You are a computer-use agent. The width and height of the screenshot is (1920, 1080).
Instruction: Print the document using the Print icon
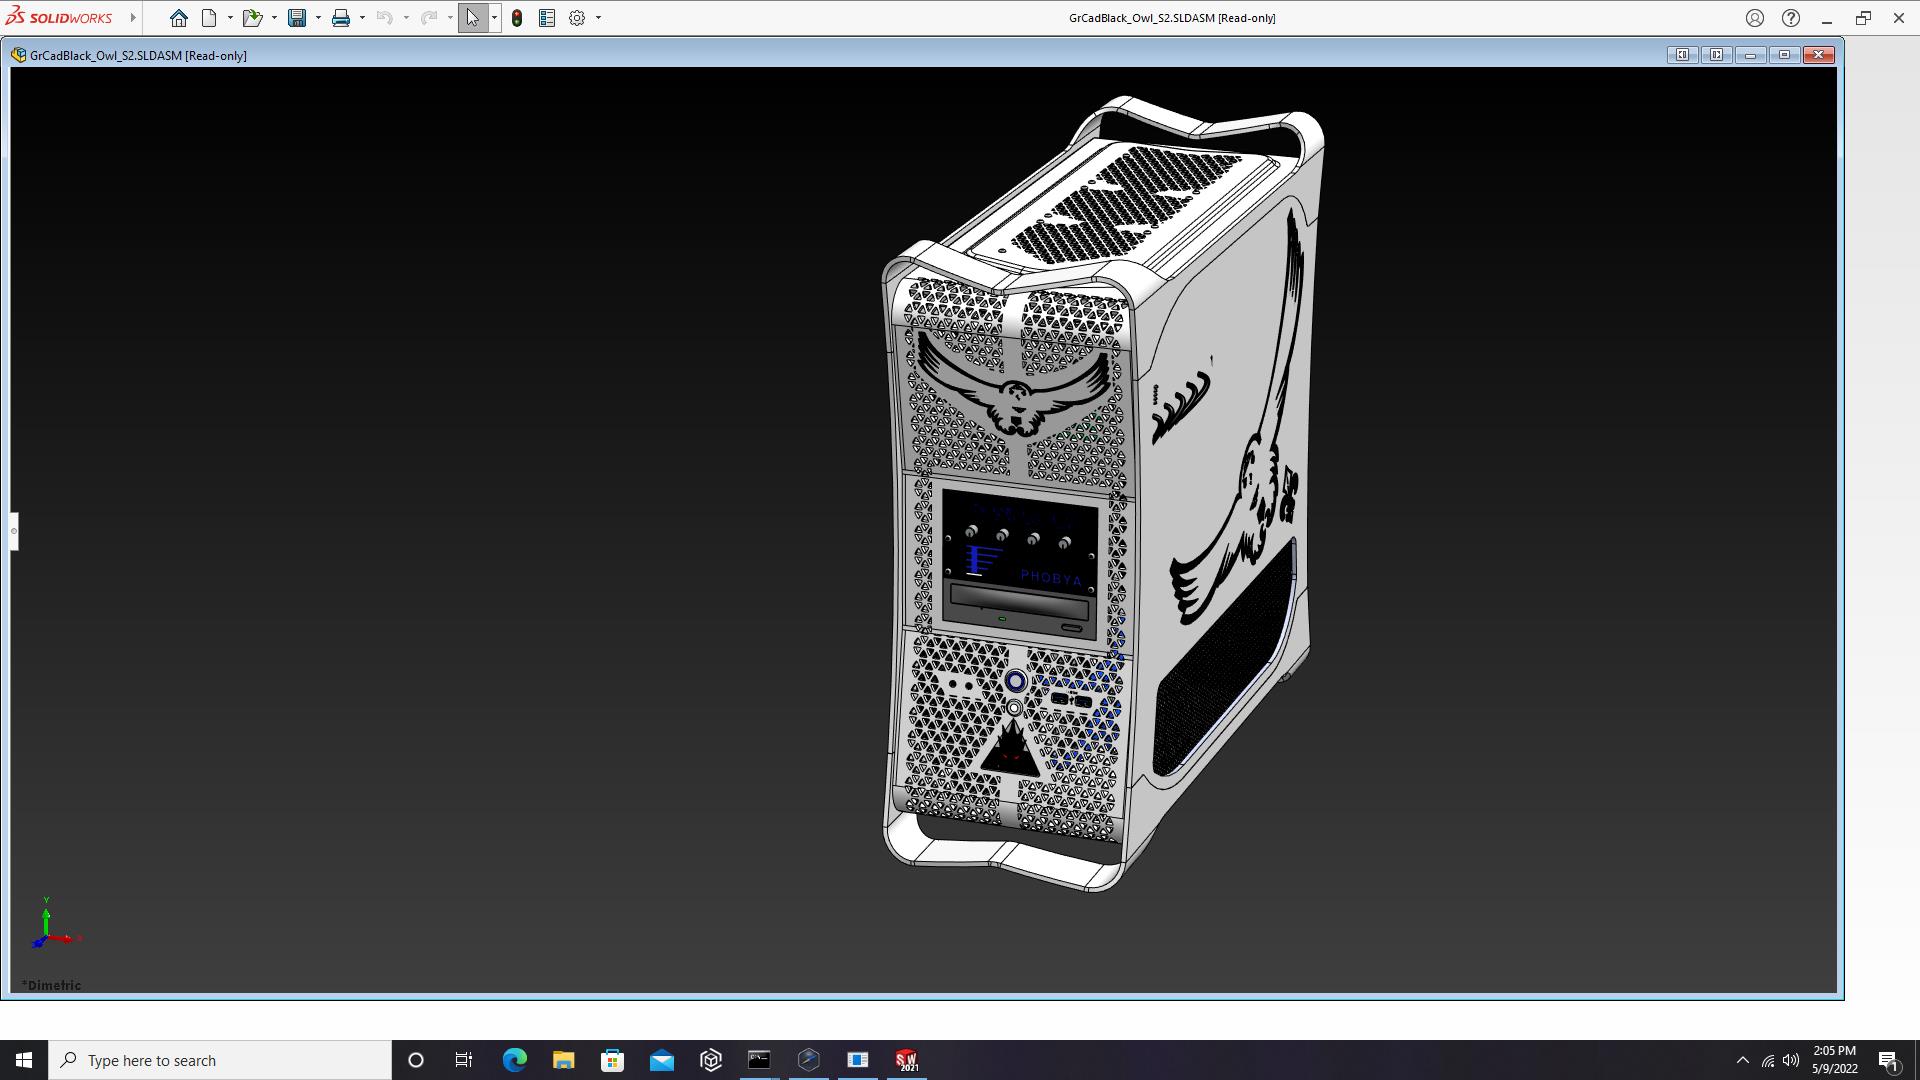coord(341,18)
